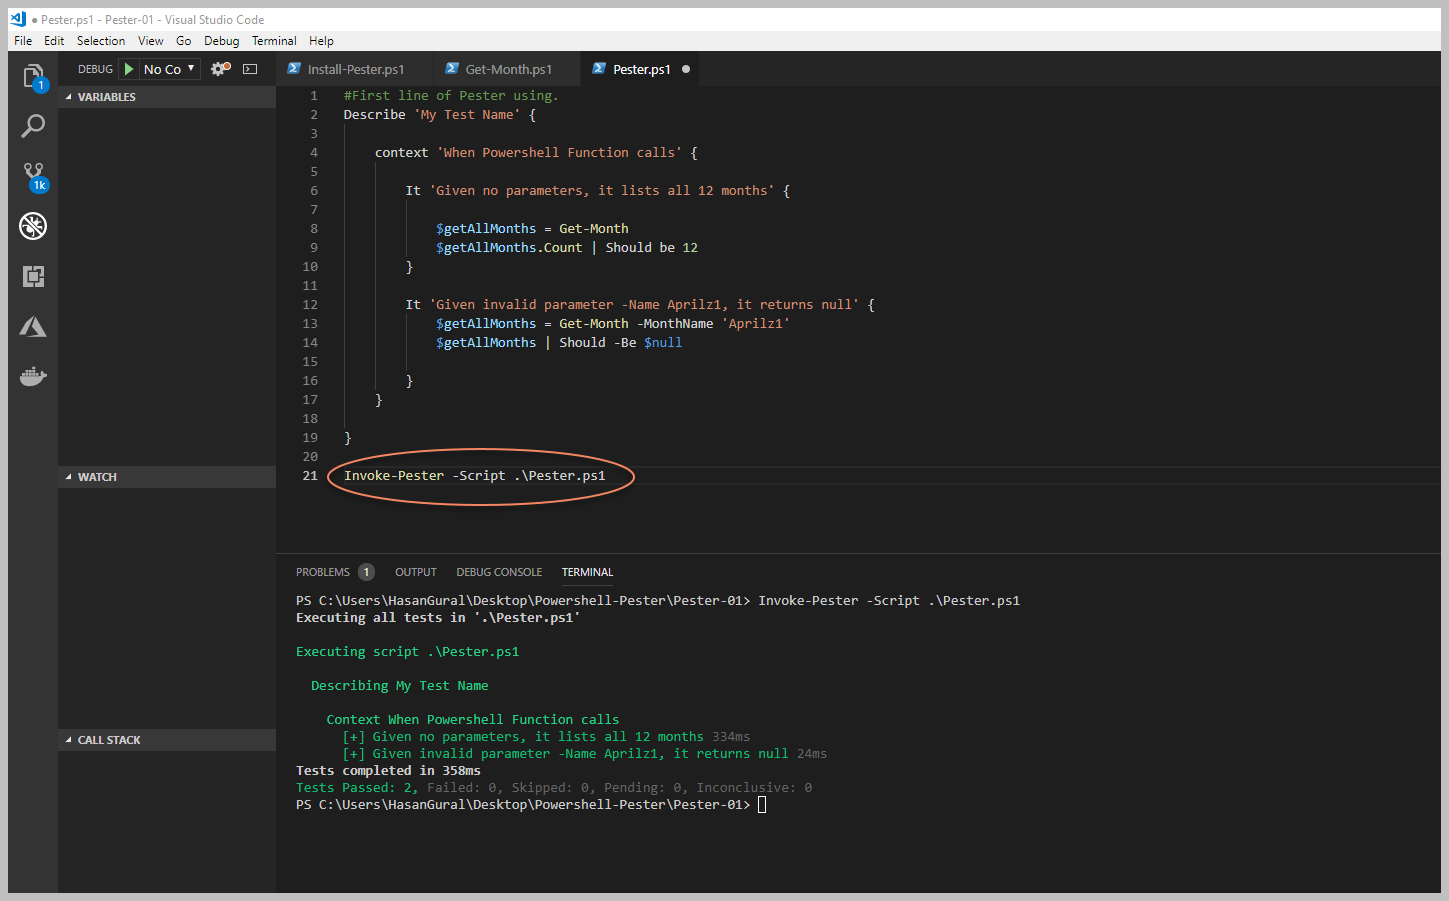Open the View menu
The image size is (1449, 901).
pos(151,41)
